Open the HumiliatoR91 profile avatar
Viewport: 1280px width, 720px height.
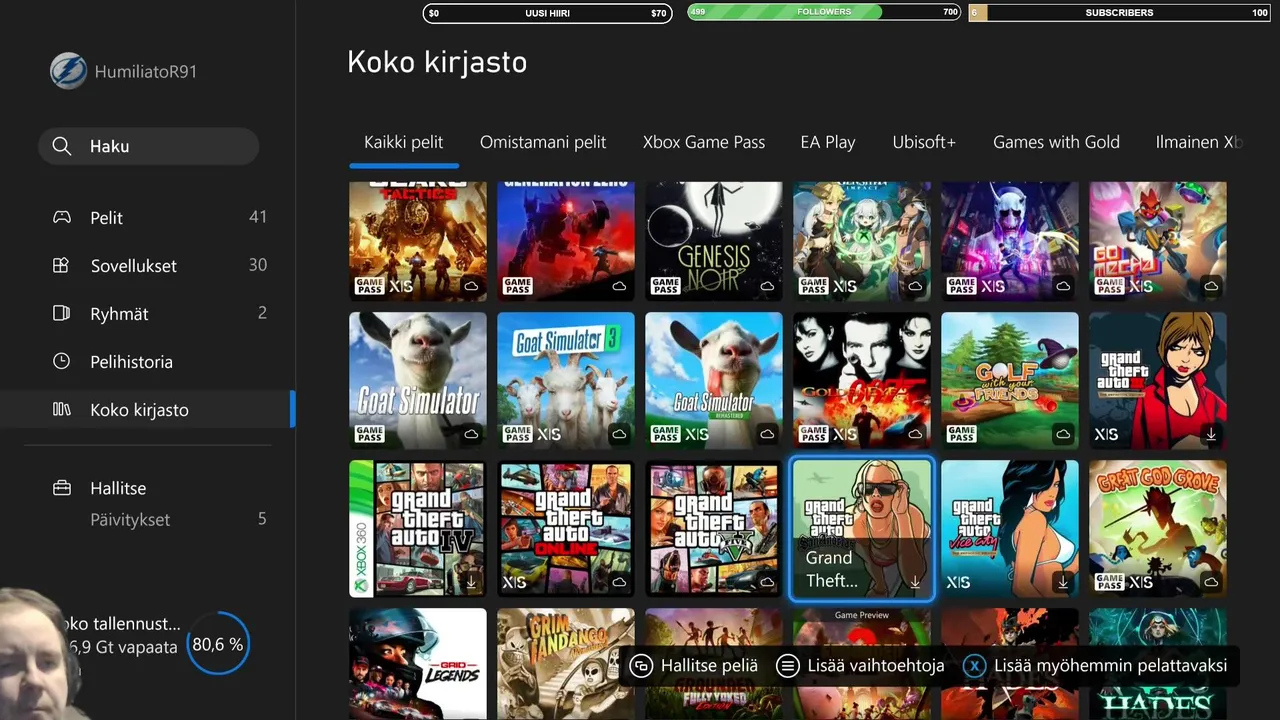pos(69,71)
